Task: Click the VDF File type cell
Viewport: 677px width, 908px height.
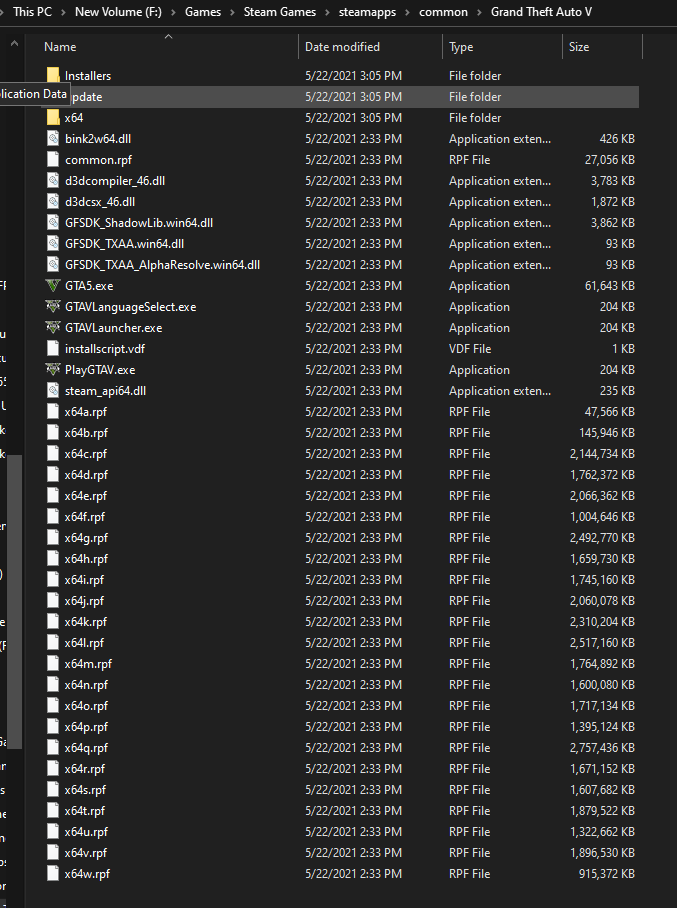Action: pos(470,349)
